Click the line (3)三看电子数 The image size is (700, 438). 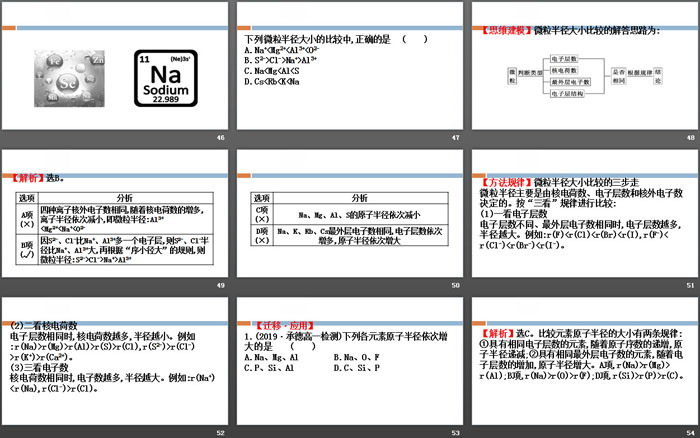pyautogui.click(x=39, y=367)
